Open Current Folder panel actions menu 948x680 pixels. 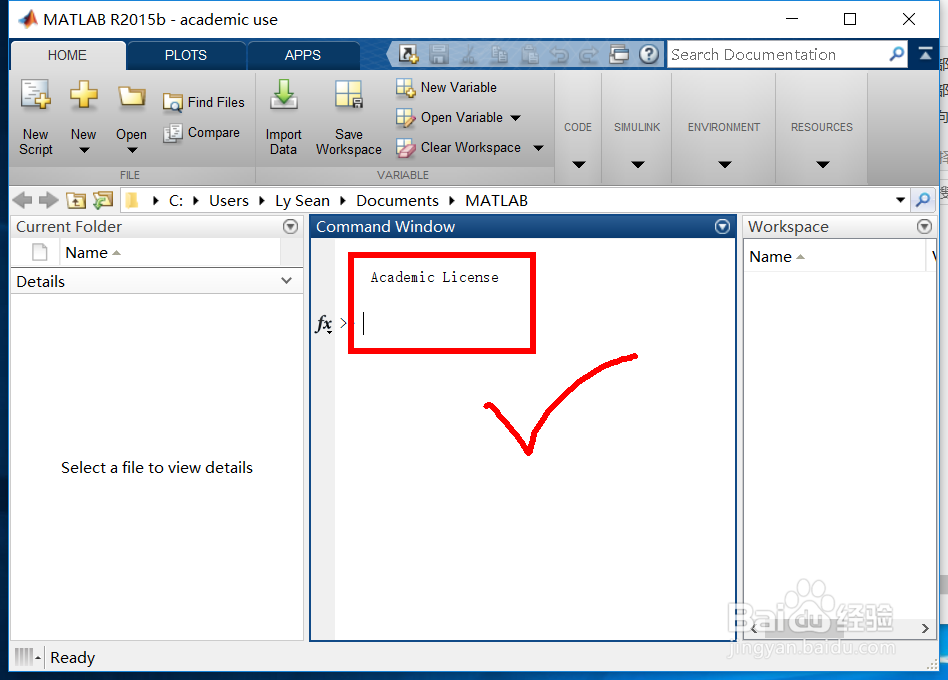pos(291,227)
